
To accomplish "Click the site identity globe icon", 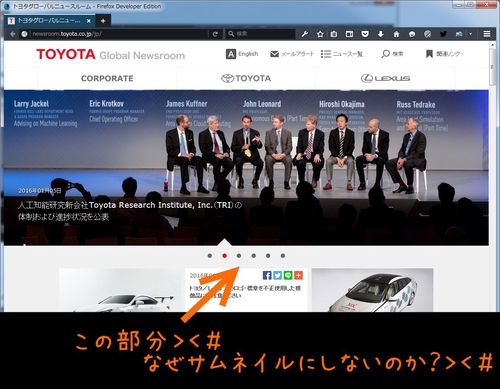I will pos(24,34).
